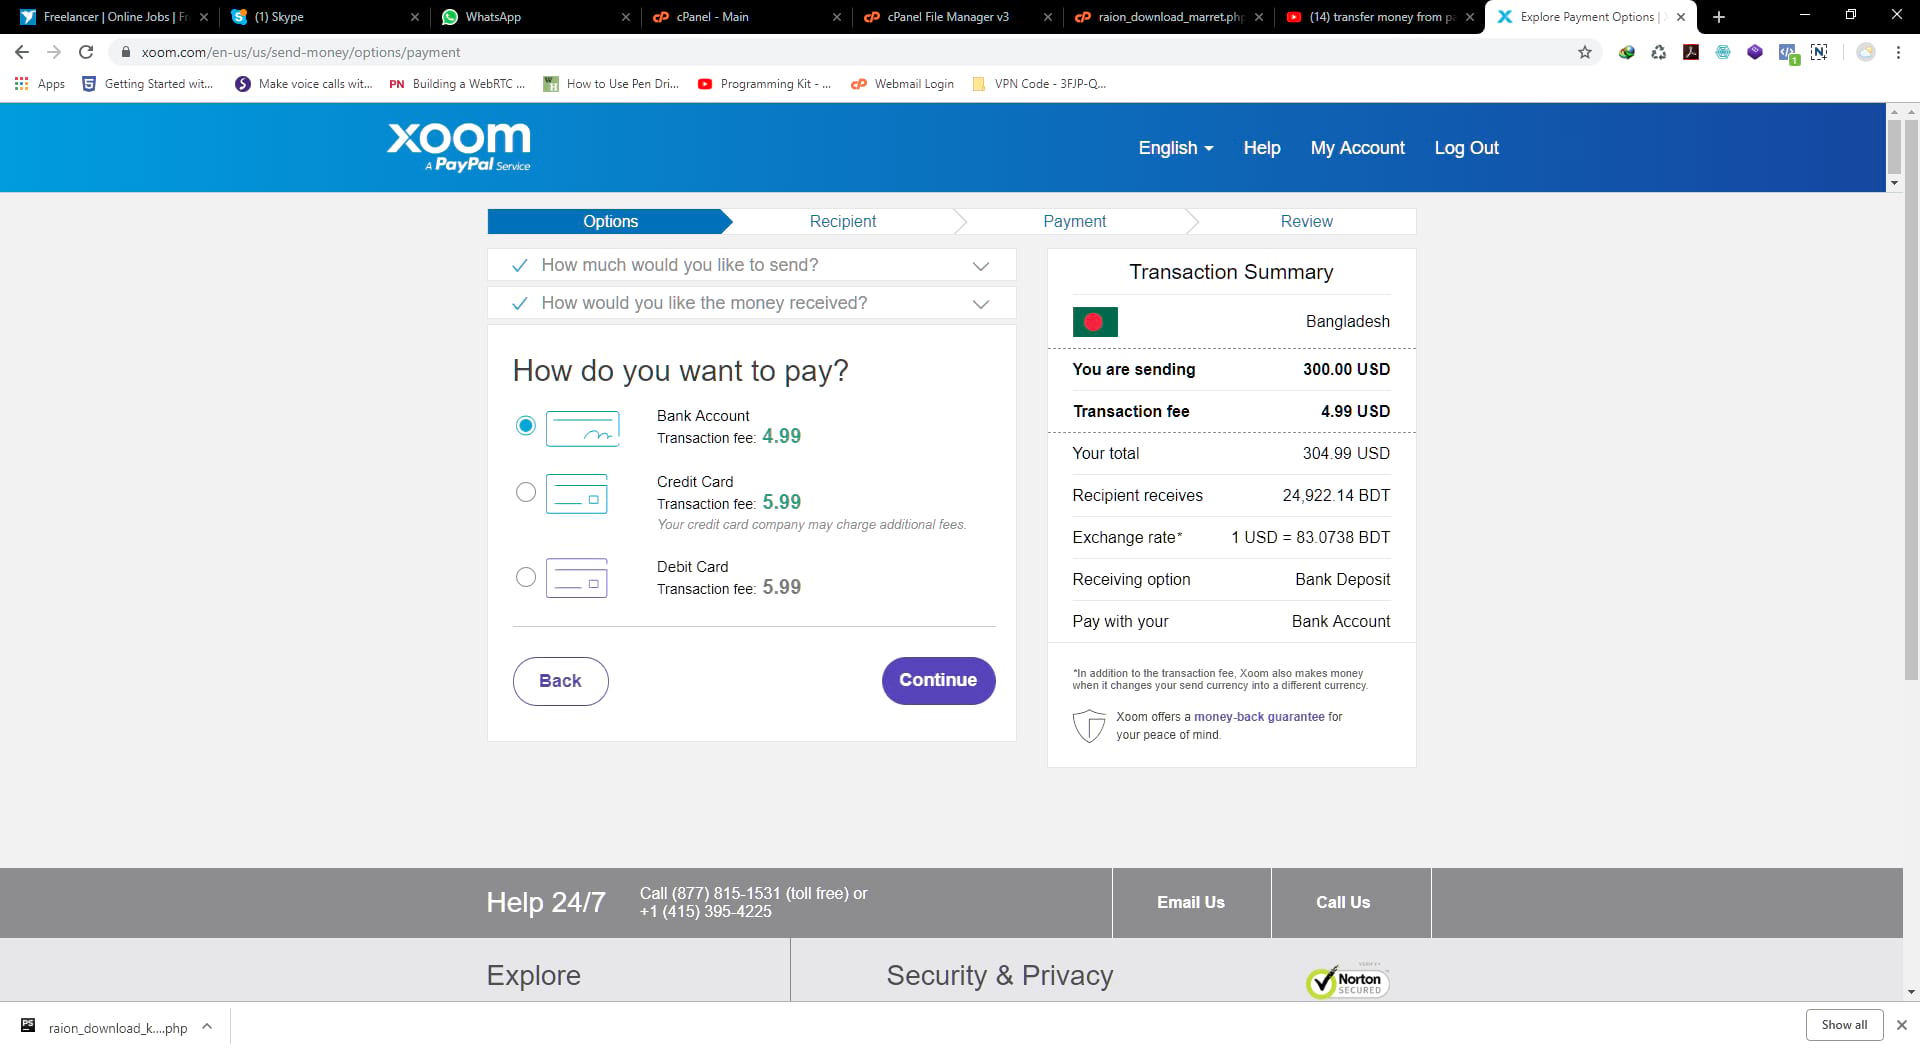Open the downloaded raion_download php file

coord(105,1027)
